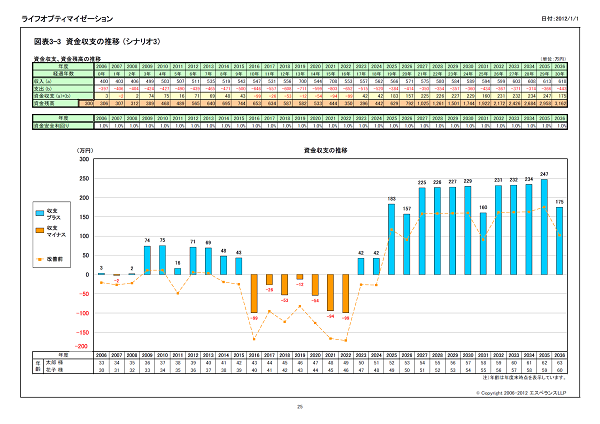Click the 資金収支利回り row label
The image size is (600, 424).
tap(48, 124)
